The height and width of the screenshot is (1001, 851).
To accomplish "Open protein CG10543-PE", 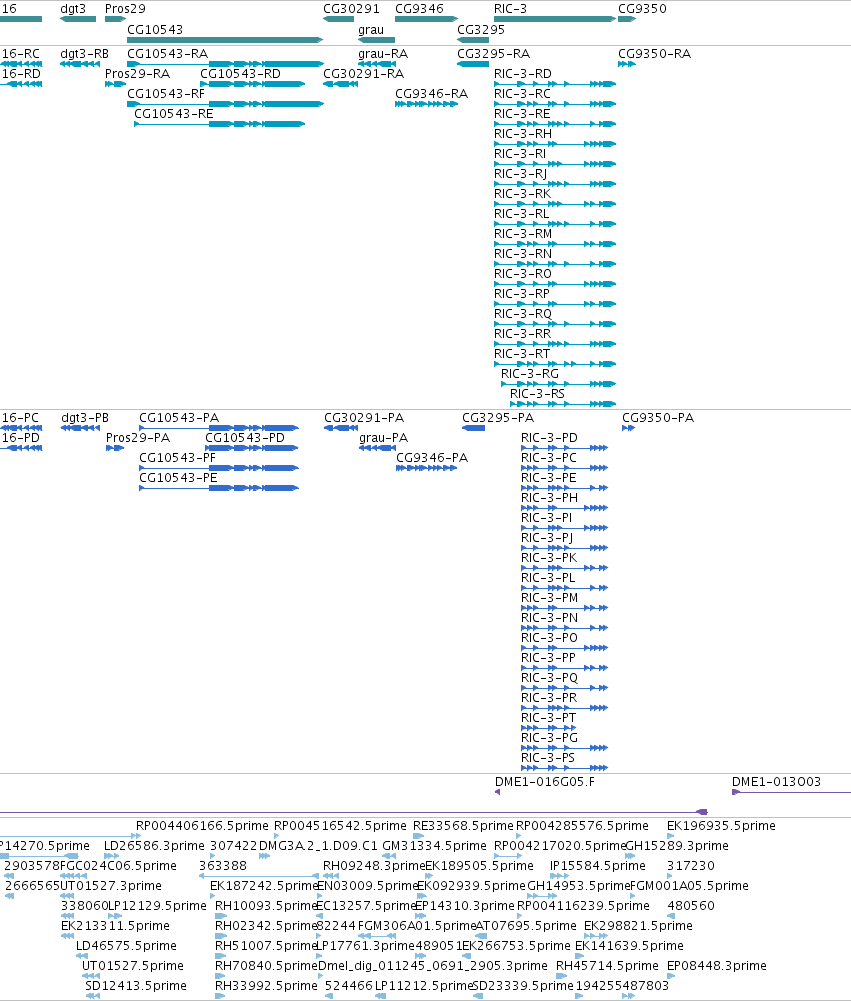I will coord(178,478).
